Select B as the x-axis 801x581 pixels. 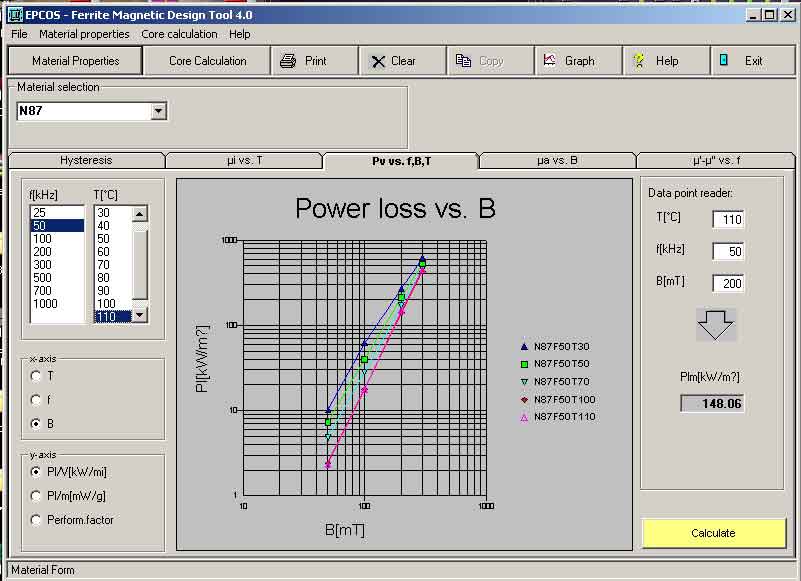(36, 424)
